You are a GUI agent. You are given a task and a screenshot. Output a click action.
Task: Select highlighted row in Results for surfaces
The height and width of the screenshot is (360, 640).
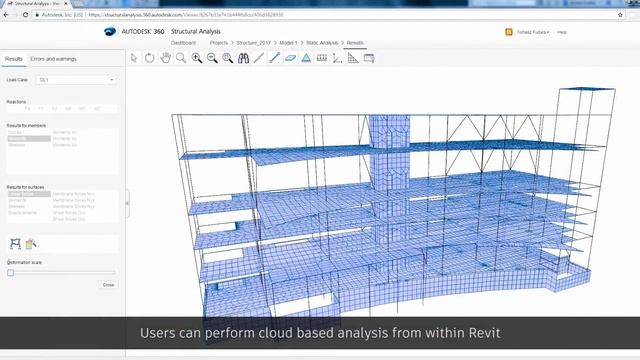pos(29,194)
